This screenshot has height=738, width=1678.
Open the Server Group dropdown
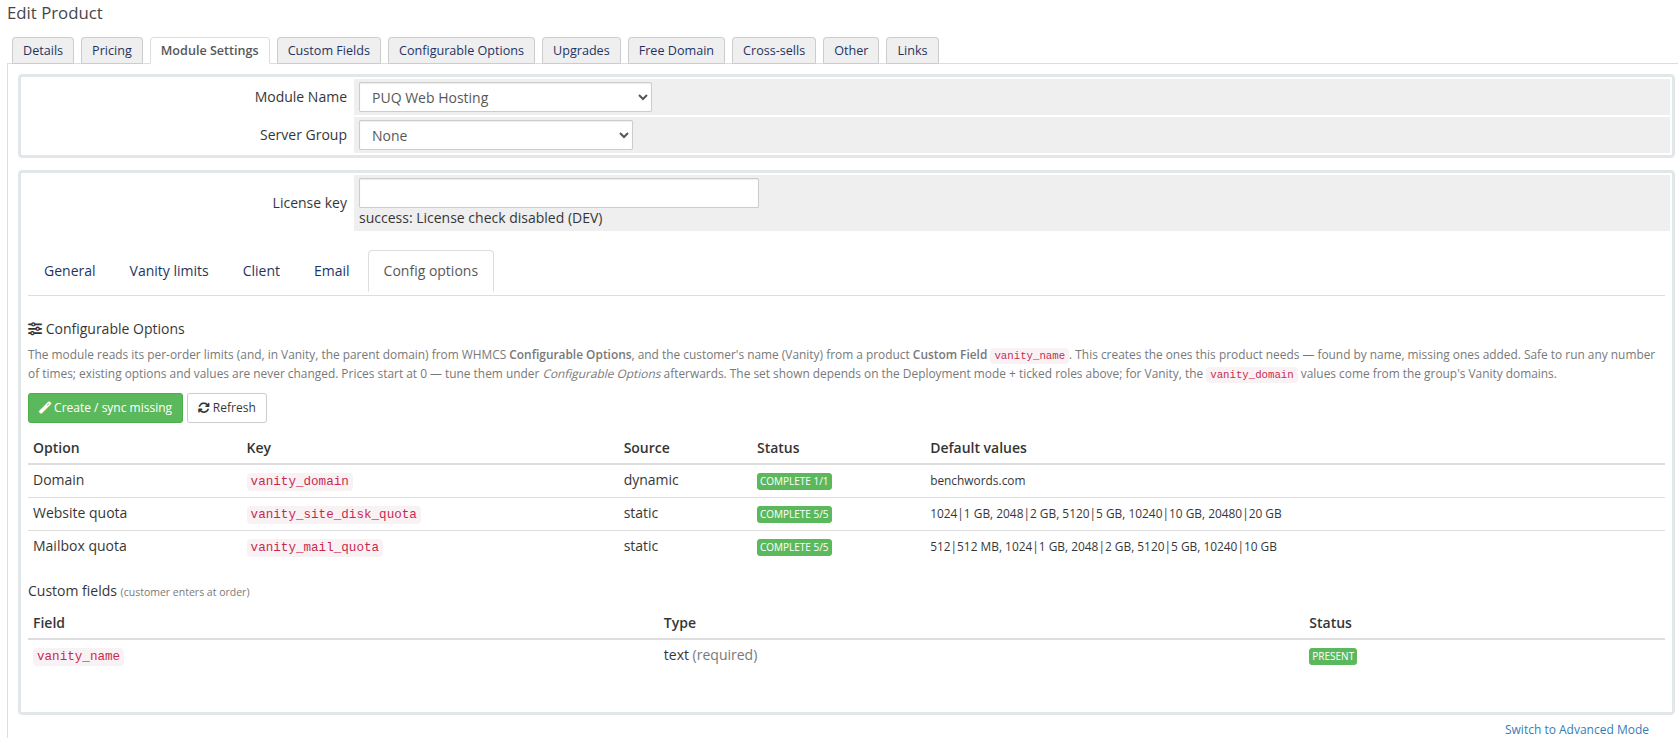pyautogui.click(x=496, y=135)
